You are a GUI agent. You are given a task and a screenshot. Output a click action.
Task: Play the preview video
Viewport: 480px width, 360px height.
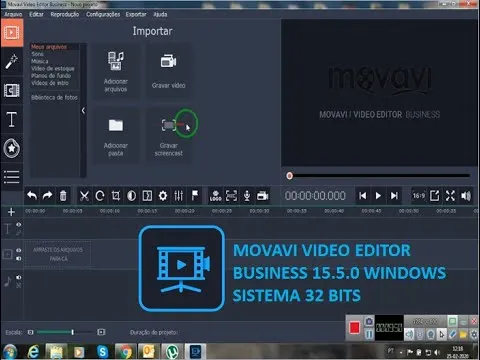[x=378, y=196]
